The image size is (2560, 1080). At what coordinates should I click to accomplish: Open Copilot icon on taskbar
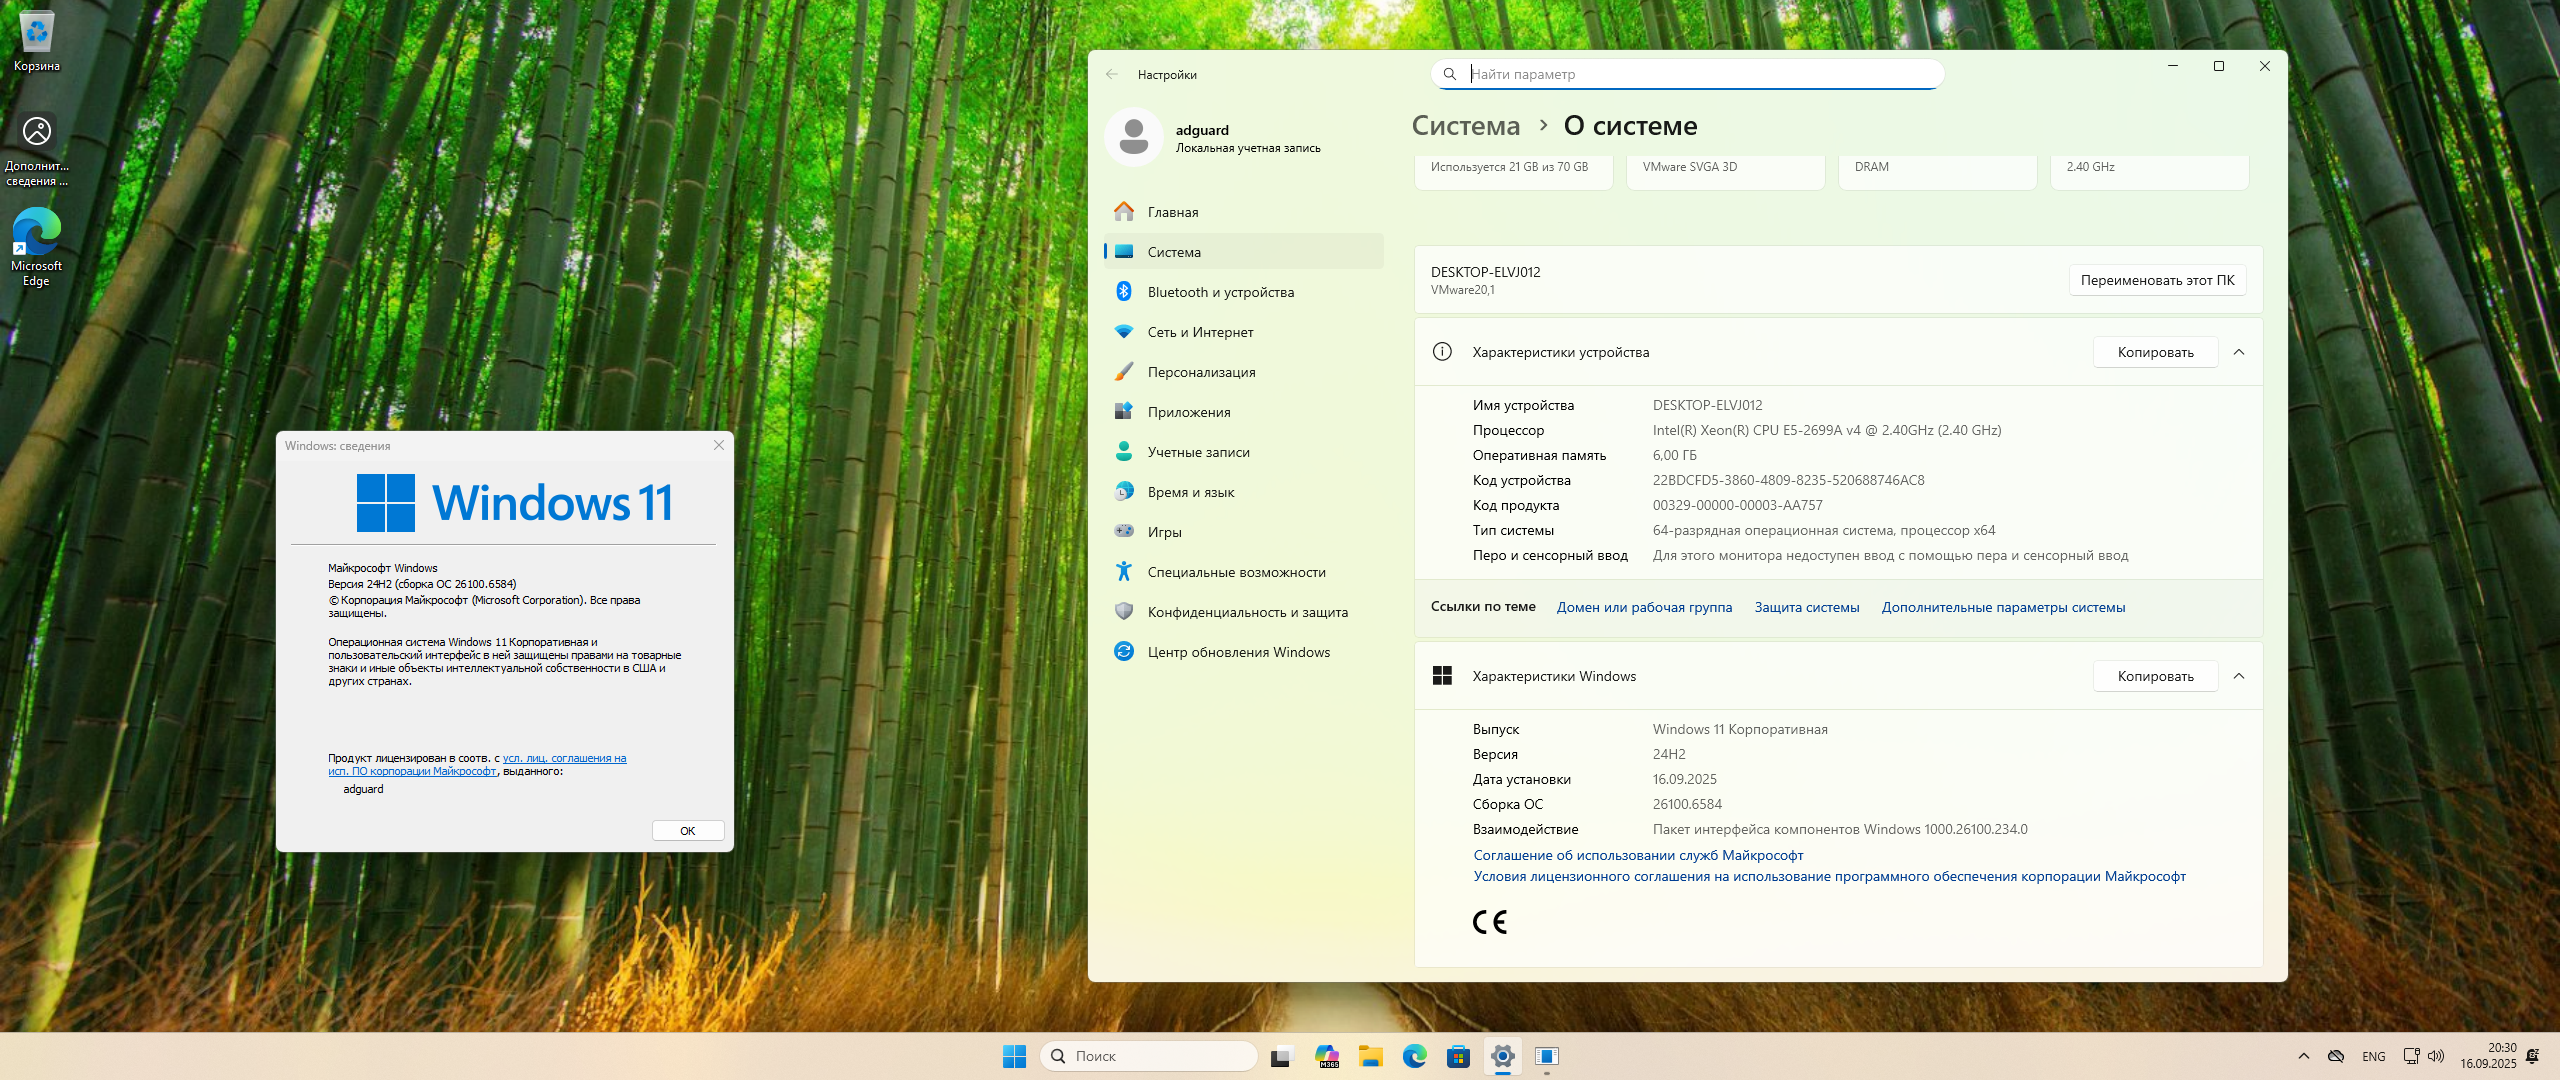coord(1327,1056)
